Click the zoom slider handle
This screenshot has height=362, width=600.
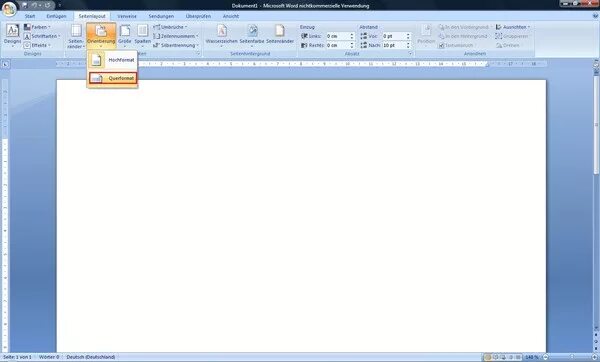click(572, 357)
